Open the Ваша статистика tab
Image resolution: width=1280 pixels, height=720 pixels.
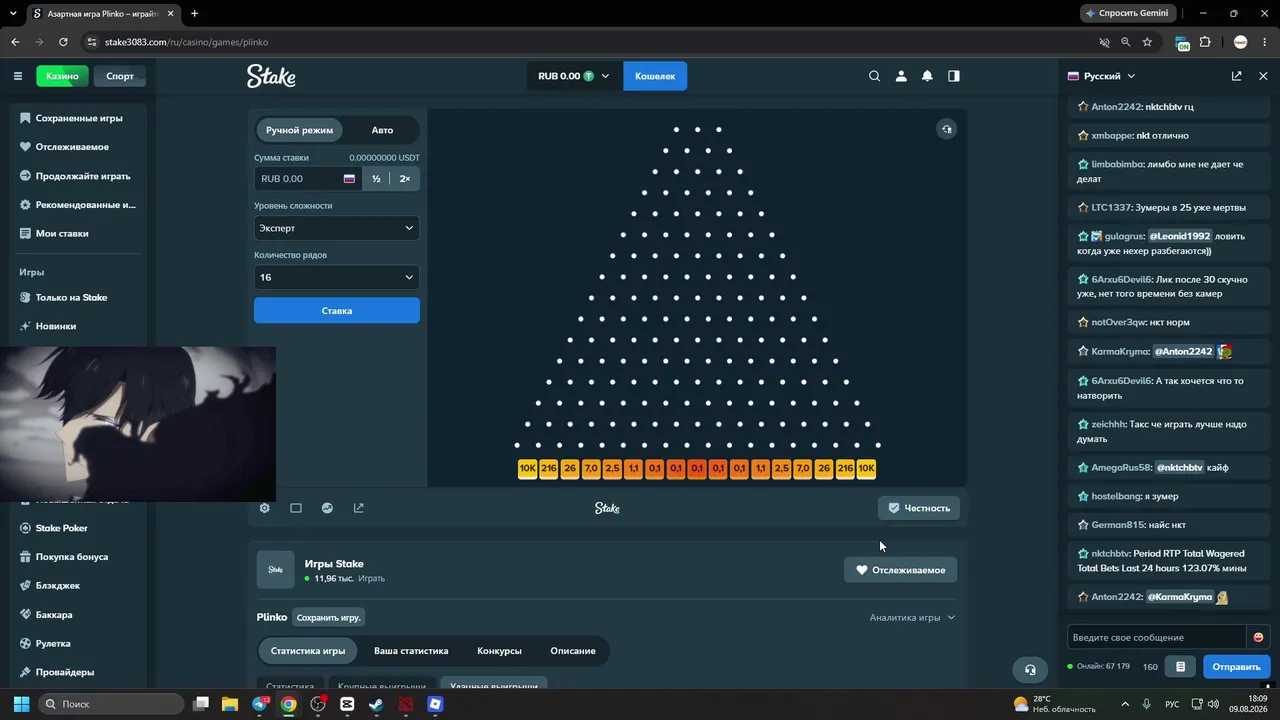411,651
